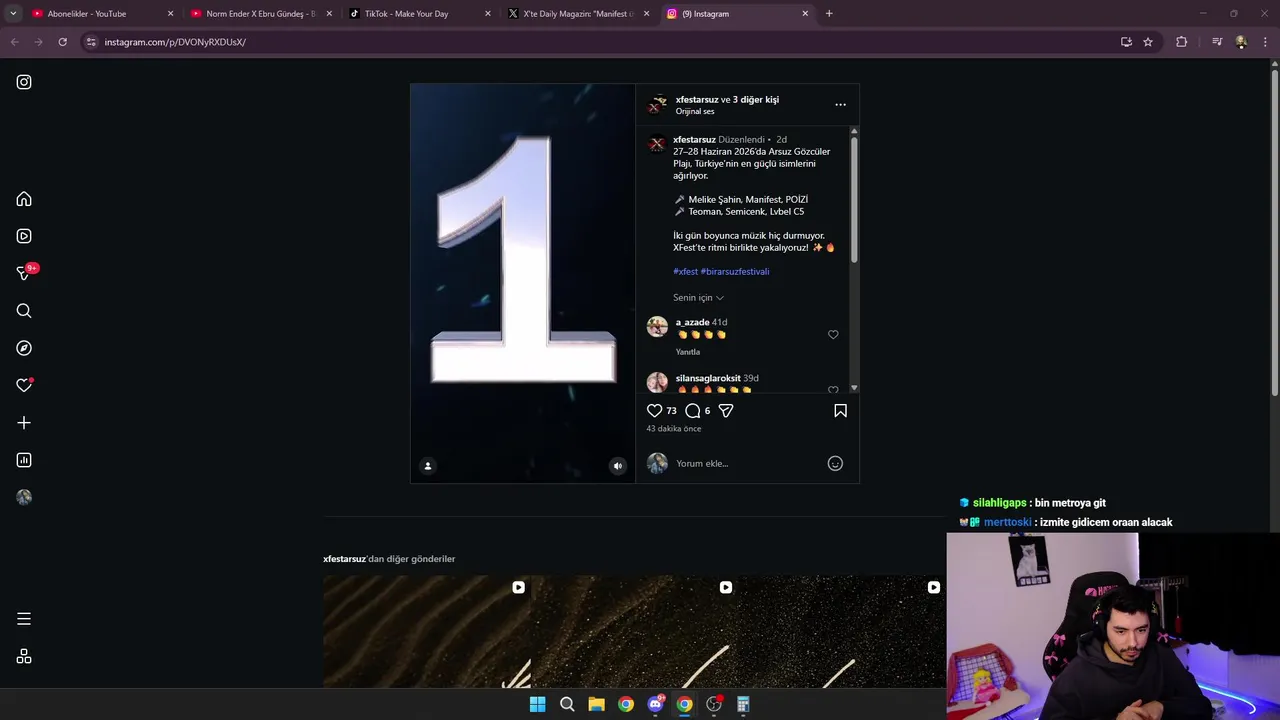1280x720 pixels.
Task: Open Chrome extensions puzzle icon
Action: (x=1182, y=42)
